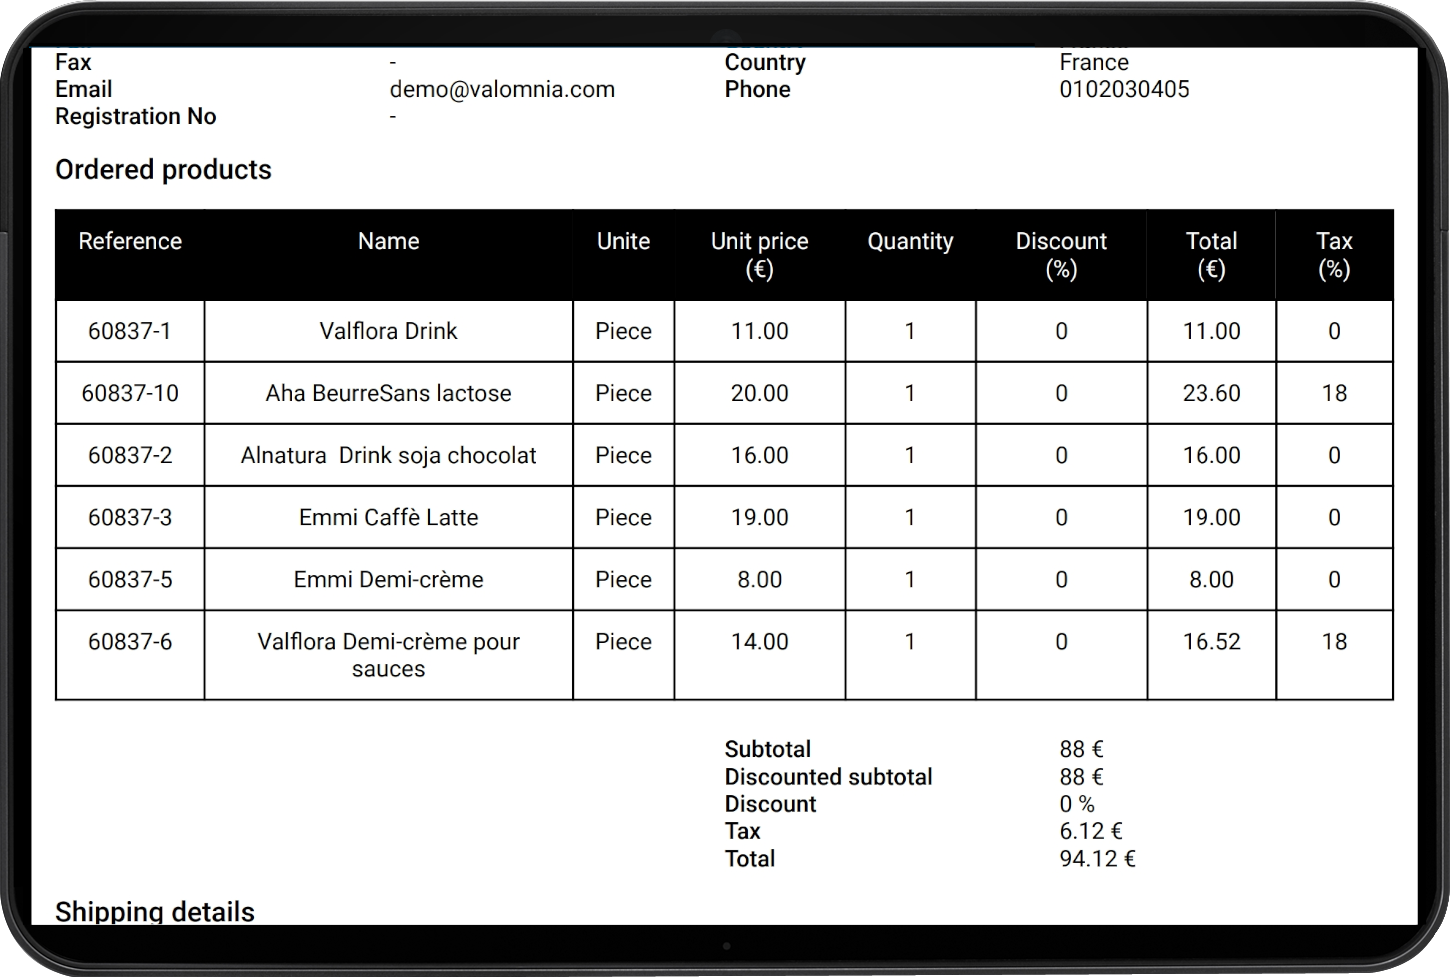
Task: Select reference cell 60837-10
Action: [x=130, y=393]
